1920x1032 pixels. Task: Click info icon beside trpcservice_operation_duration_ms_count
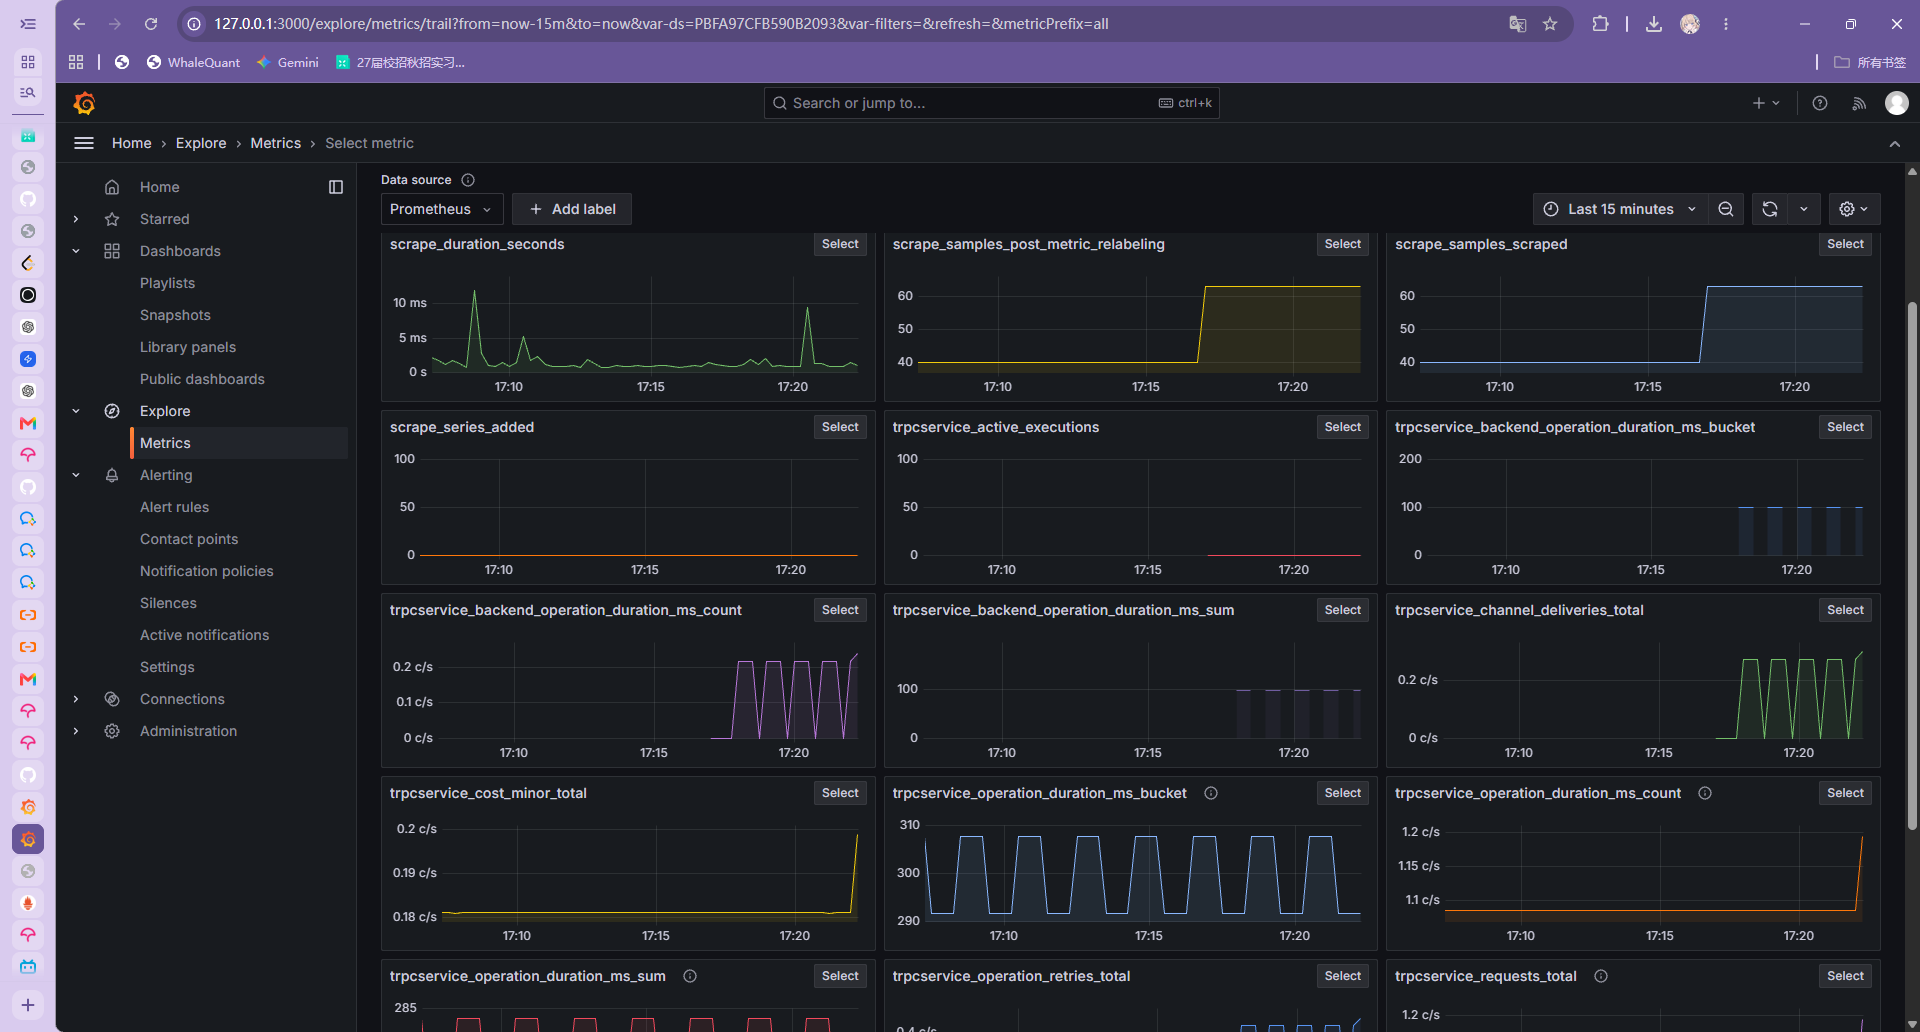click(1705, 793)
